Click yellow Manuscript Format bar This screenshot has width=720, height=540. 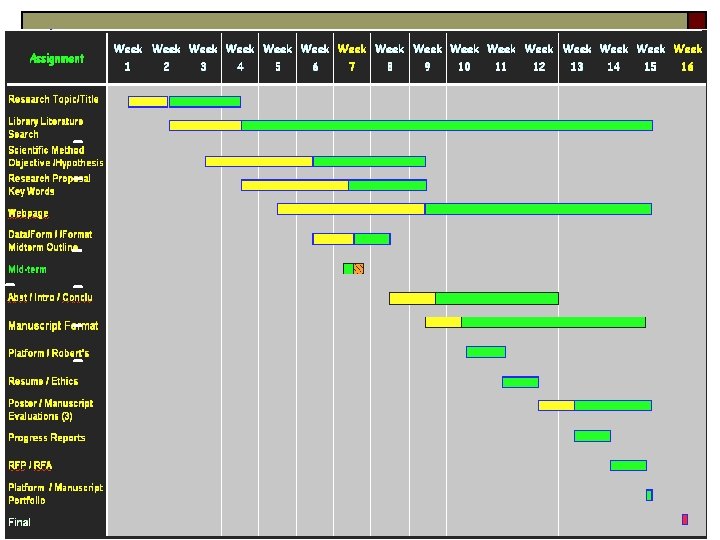(443, 322)
